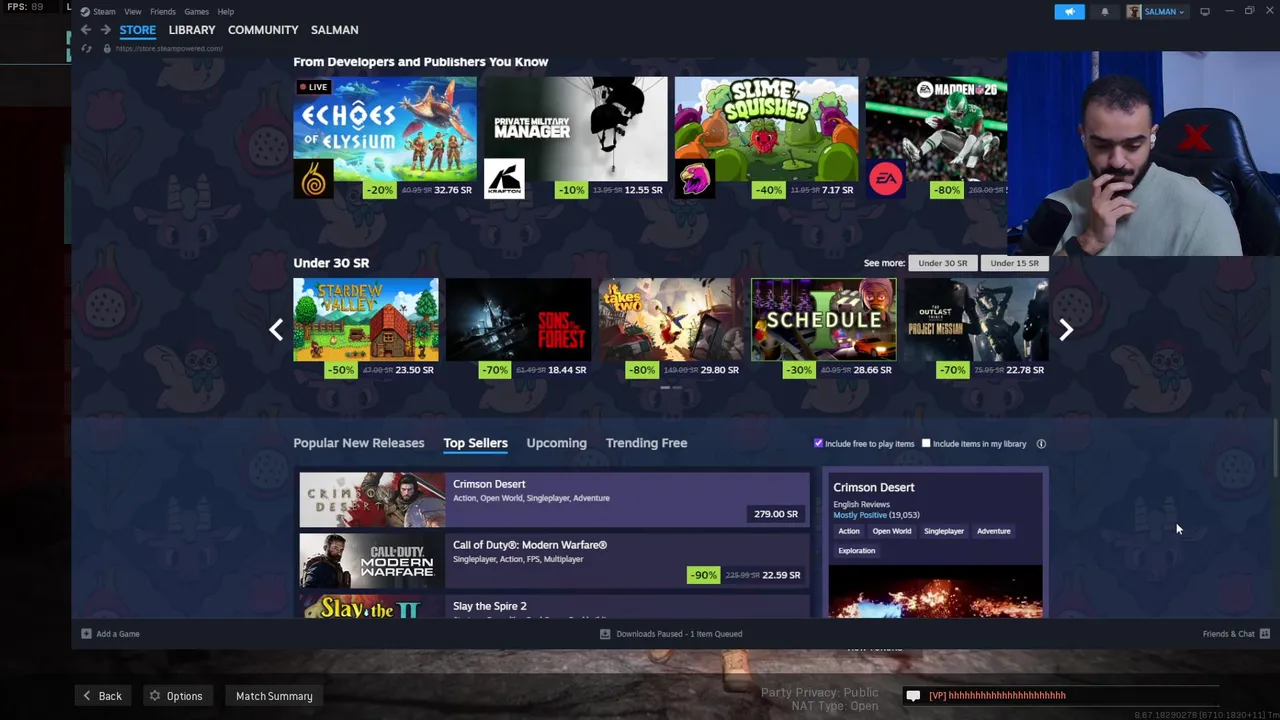
Task: Open the It Takes Two tile
Action: point(671,319)
